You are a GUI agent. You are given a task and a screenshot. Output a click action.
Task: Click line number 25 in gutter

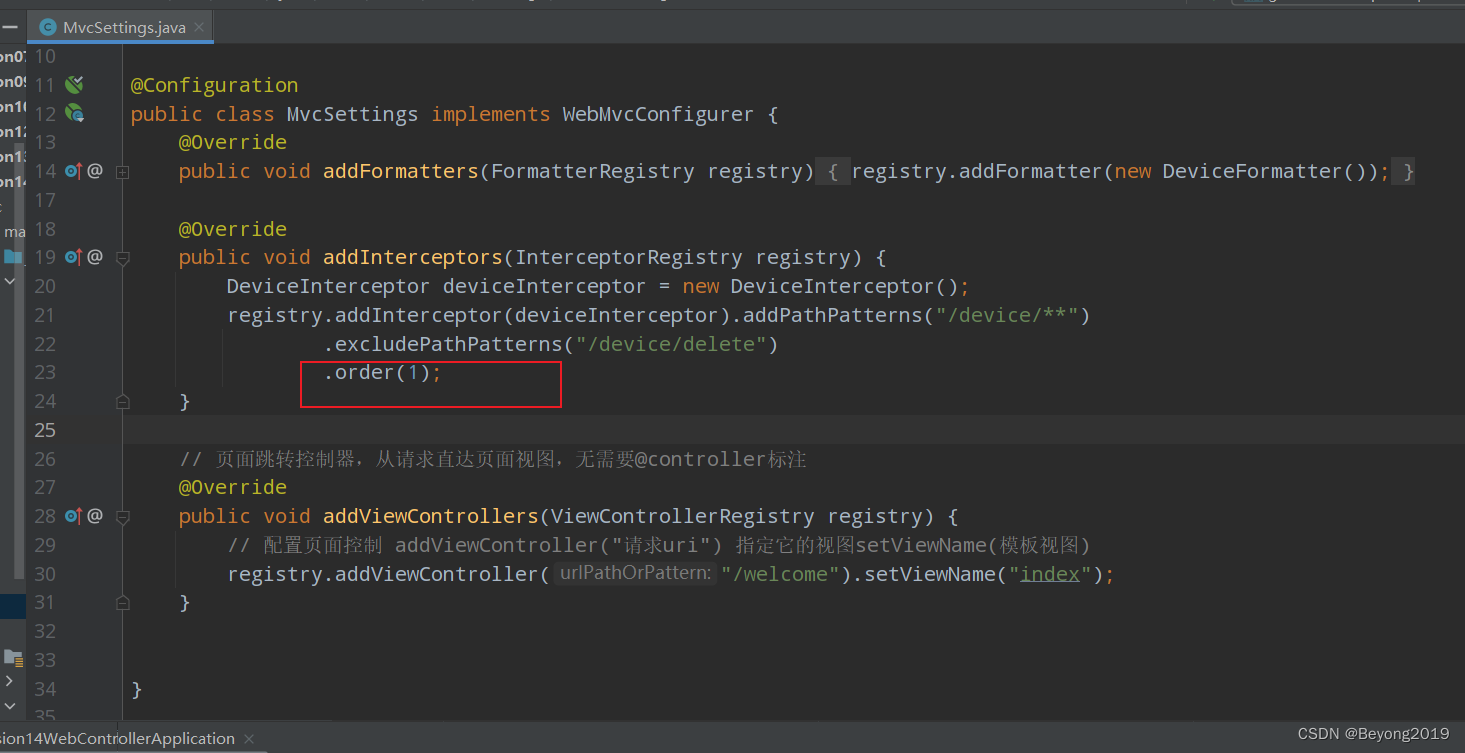pyautogui.click(x=45, y=430)
